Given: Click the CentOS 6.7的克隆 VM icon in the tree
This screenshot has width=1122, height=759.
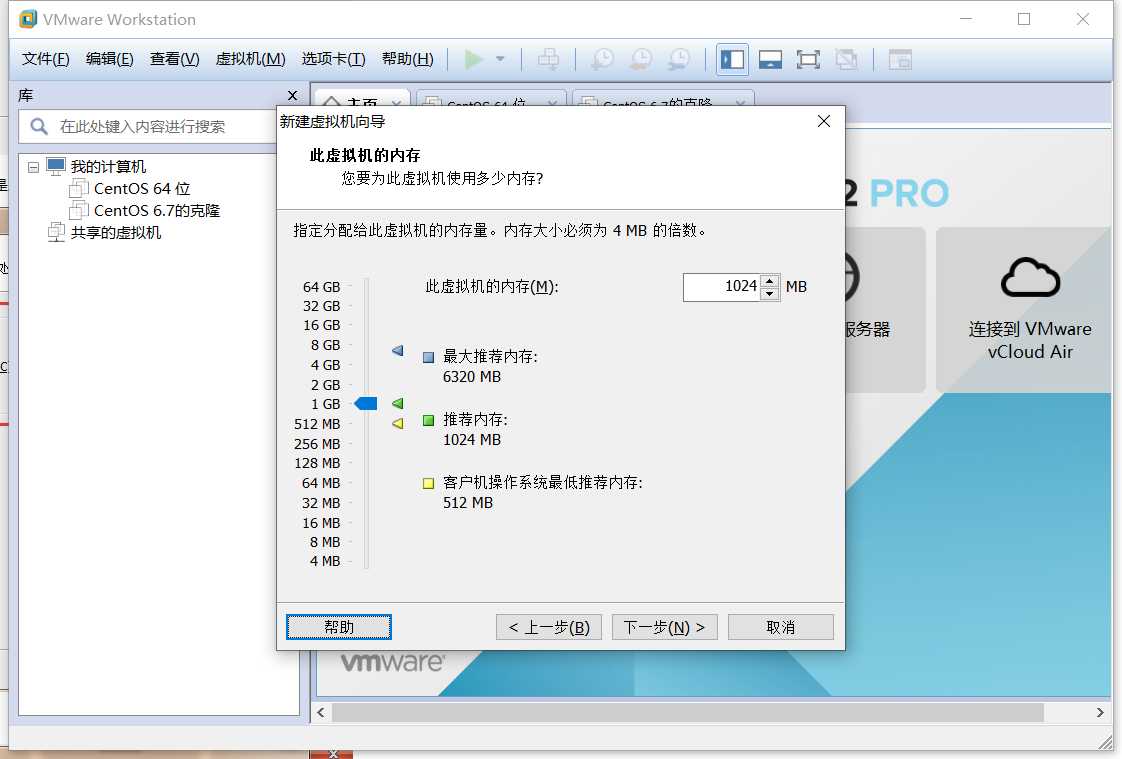Looking at the screenshot, I should click(x=78, y=210).
